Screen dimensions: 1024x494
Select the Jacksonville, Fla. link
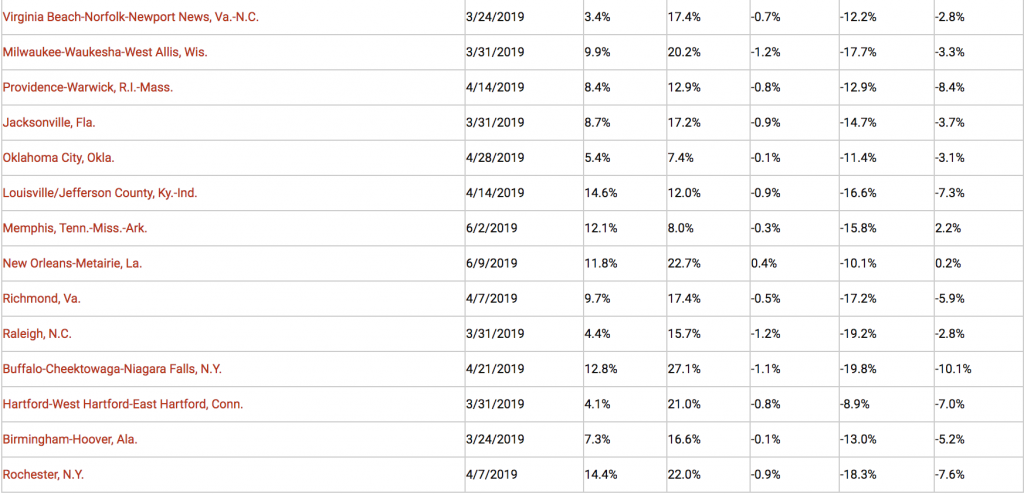tap(49, 122)
